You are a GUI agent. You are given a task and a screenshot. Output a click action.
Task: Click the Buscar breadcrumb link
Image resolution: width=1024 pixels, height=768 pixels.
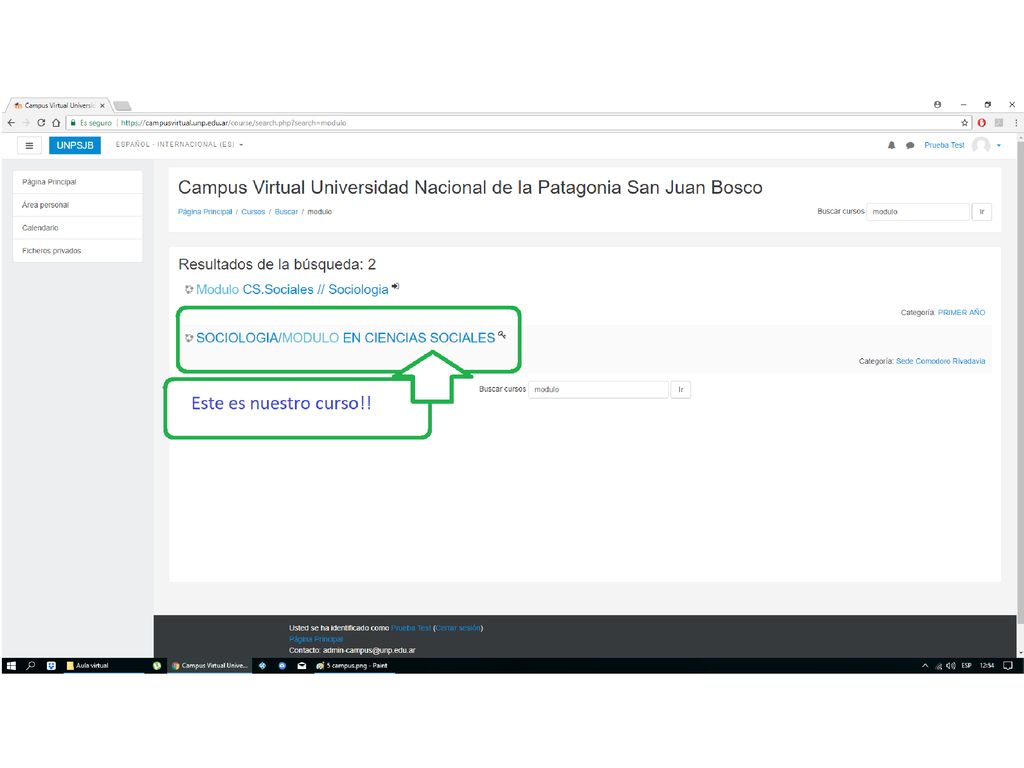pyautogui.click(x=286, y=212)
